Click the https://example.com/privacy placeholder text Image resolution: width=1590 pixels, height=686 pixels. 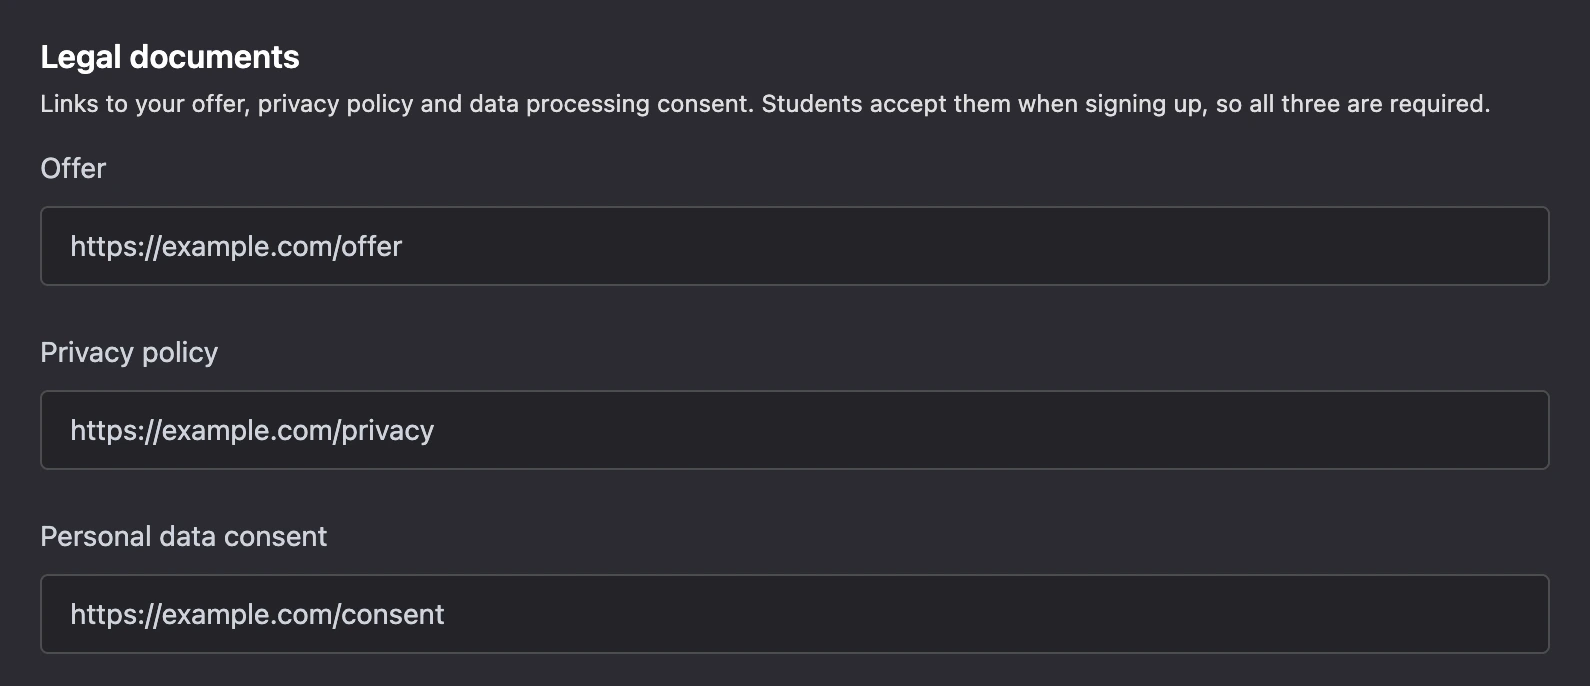point(252,431)
